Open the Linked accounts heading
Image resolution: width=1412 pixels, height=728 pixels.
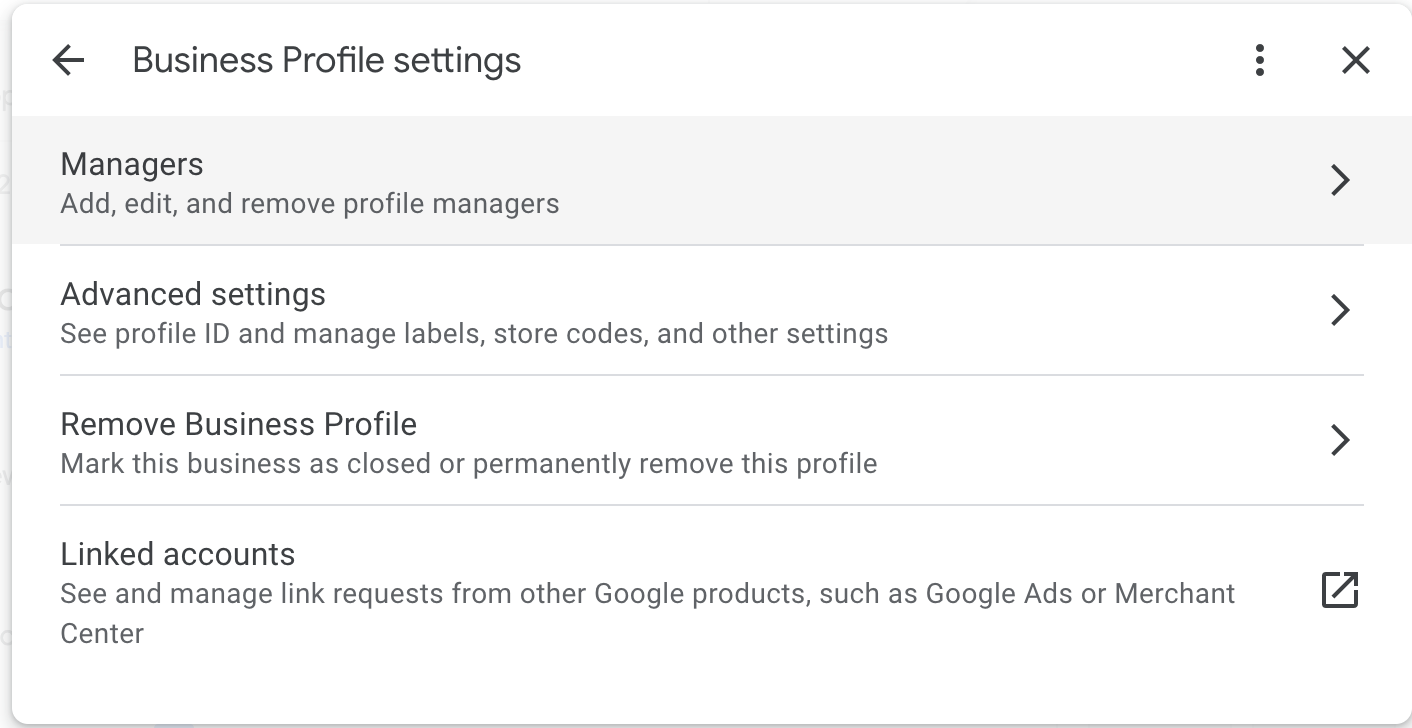click(178, 555)
